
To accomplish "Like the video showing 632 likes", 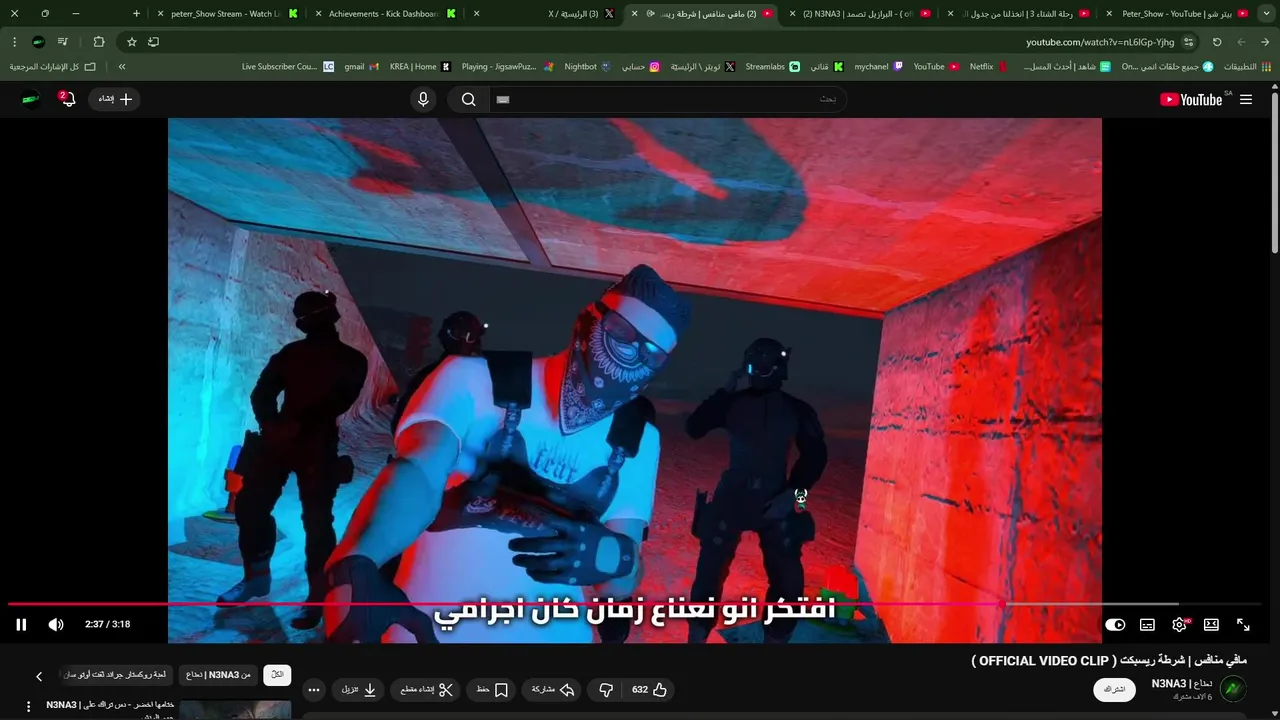I will (649, 690).
